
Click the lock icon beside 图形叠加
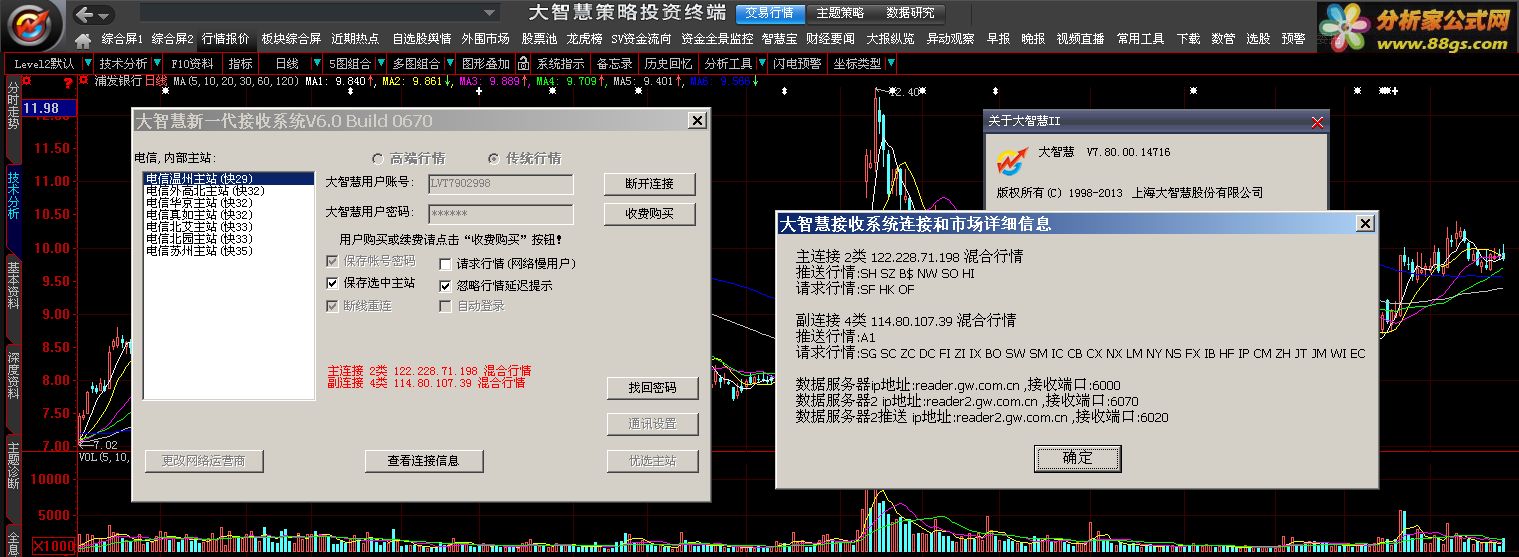(523, 63)
